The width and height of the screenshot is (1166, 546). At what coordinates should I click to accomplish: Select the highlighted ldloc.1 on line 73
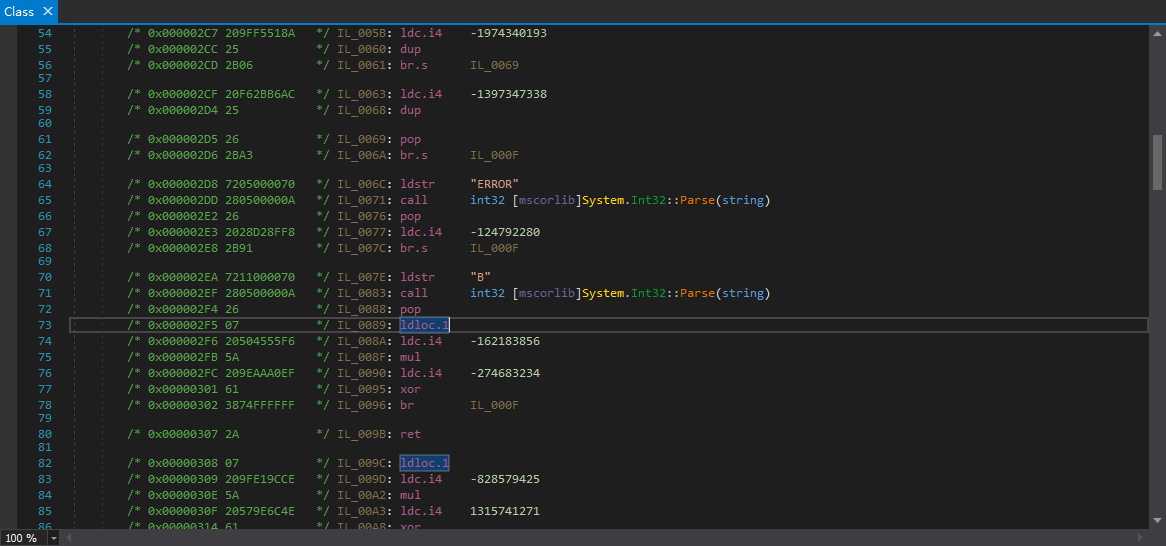click(424, 325)
